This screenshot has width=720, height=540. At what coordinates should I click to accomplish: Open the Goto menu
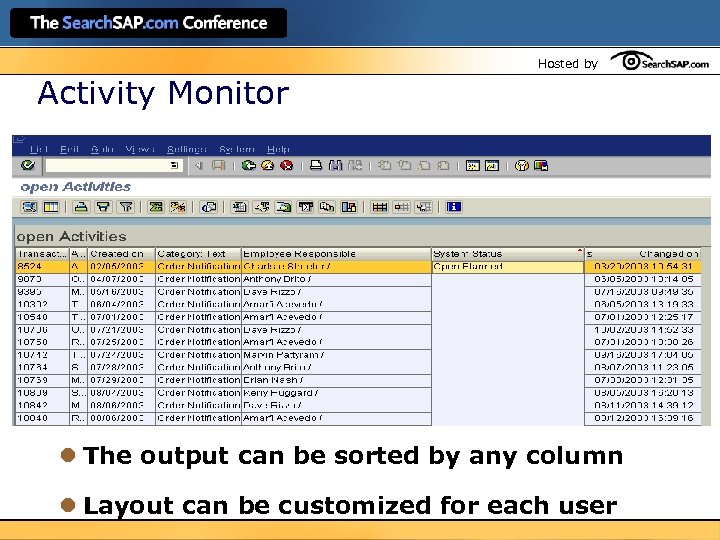[102, 149]
